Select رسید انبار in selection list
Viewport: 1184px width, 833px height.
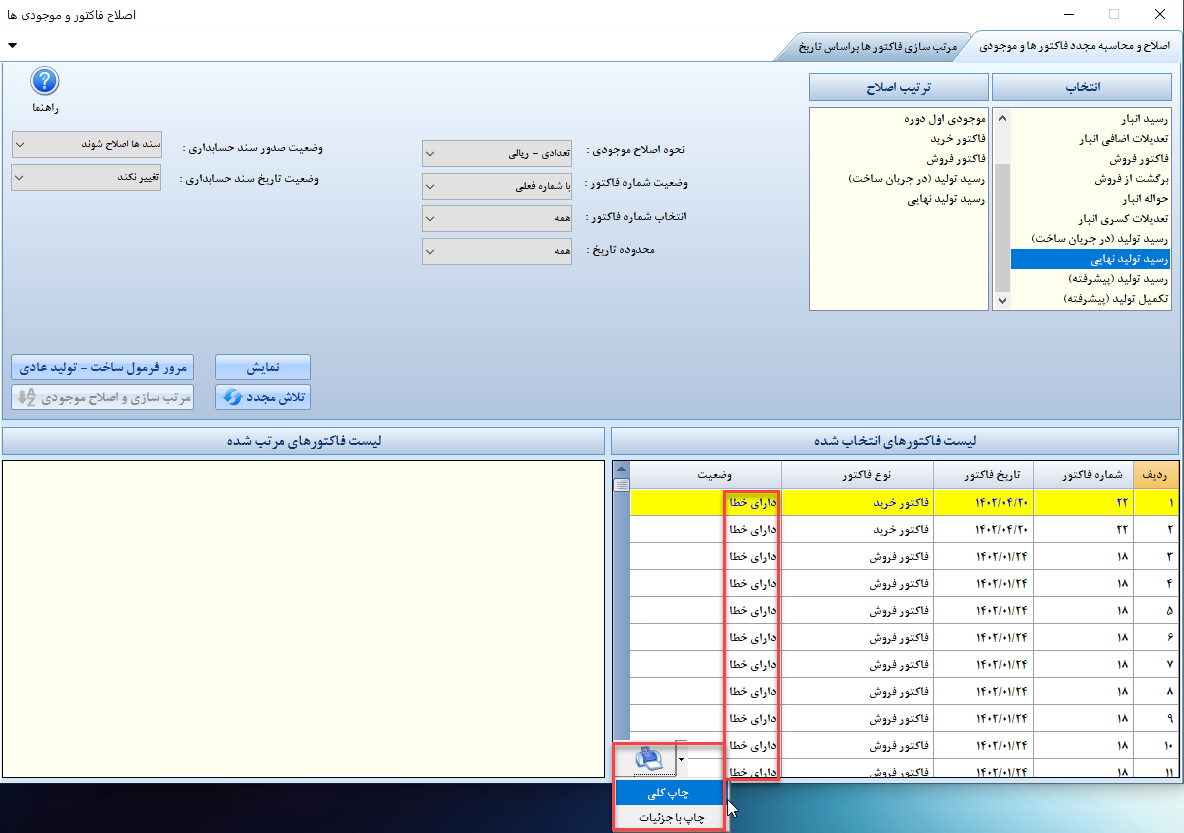tap(1090, 119)
